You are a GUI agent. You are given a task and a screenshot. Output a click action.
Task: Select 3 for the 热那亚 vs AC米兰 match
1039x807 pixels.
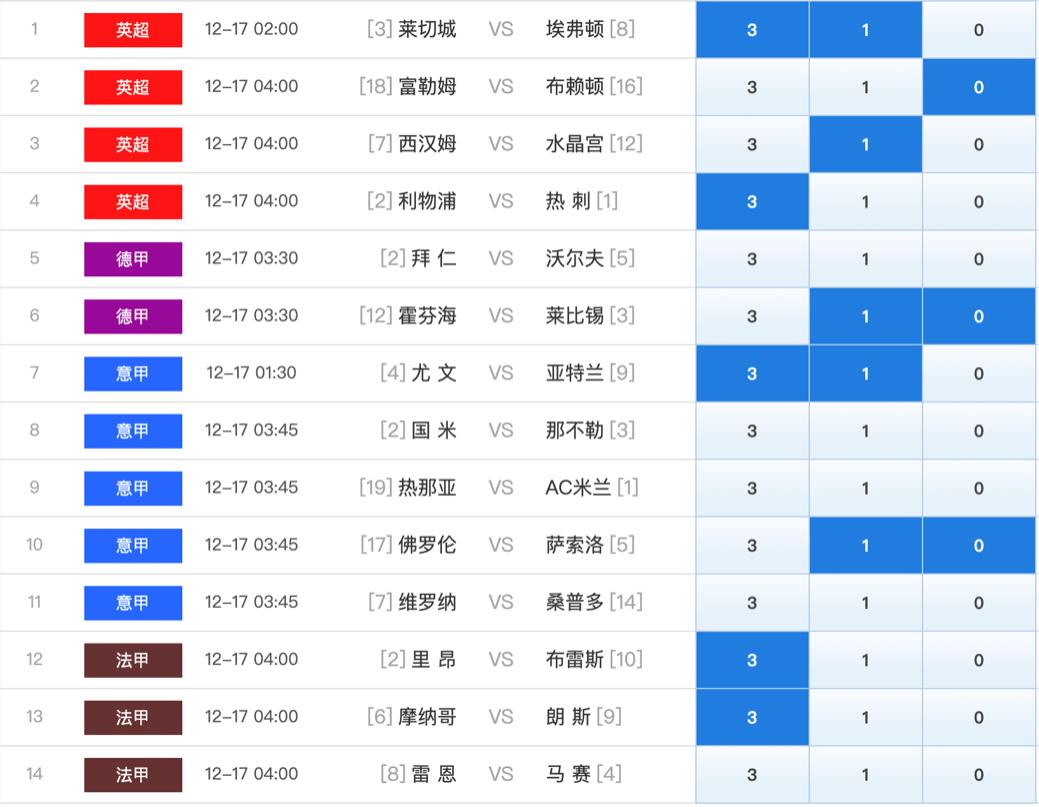pos(752,488)
